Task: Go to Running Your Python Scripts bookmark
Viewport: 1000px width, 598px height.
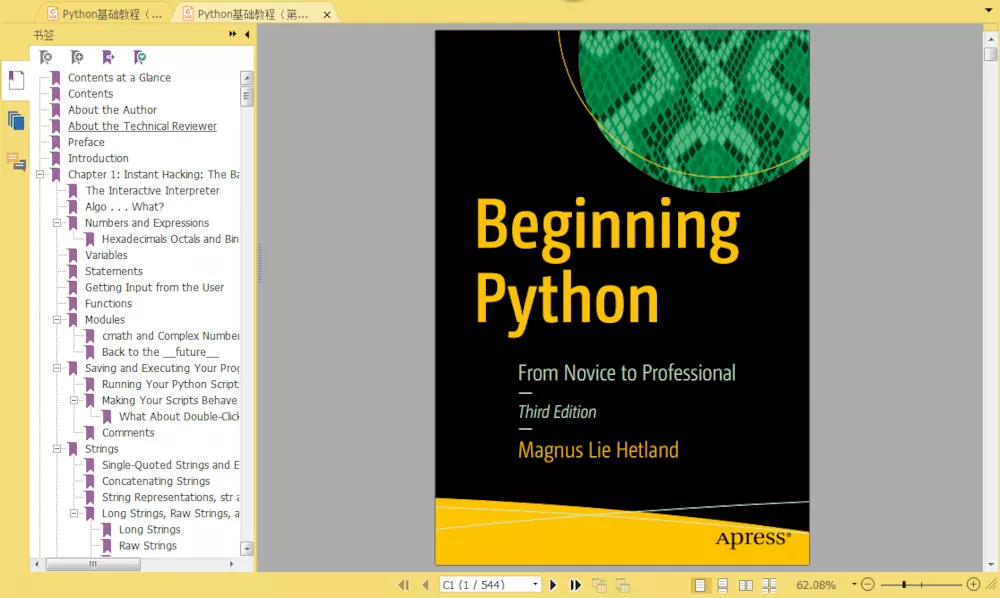Action: point(170,384)
